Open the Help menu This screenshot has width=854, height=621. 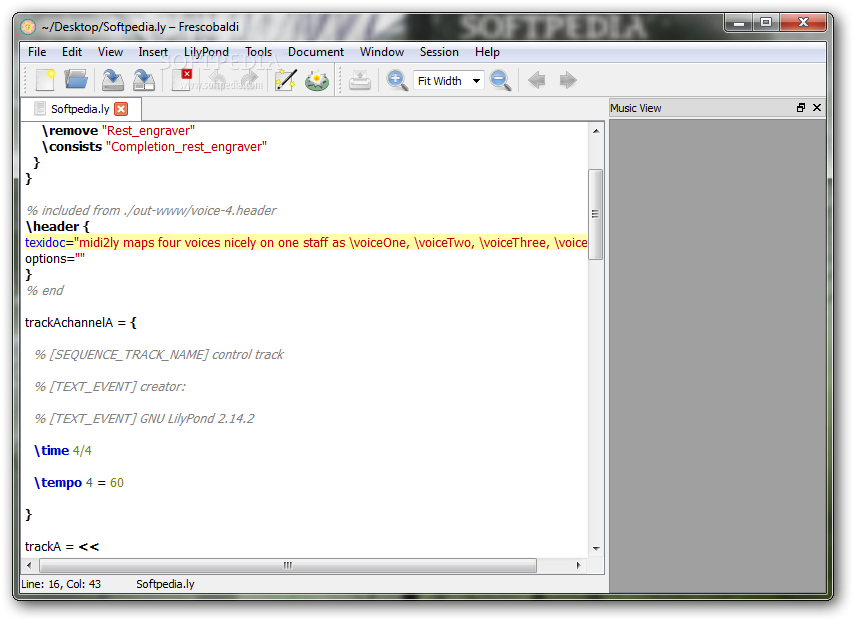[487, 52]
